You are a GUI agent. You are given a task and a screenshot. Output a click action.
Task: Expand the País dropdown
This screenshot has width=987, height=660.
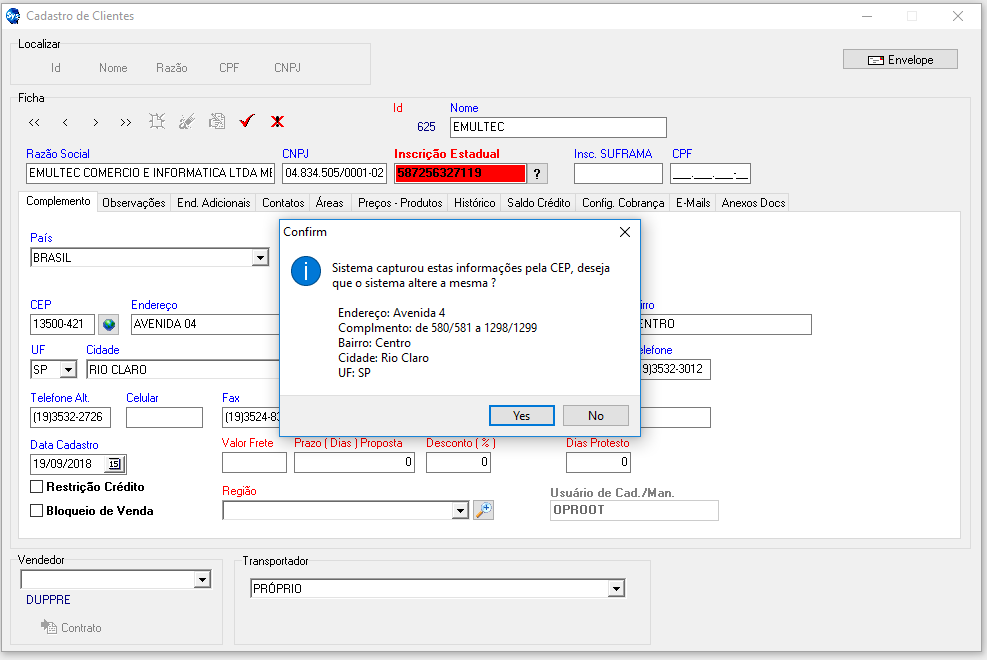click(260, 258)
